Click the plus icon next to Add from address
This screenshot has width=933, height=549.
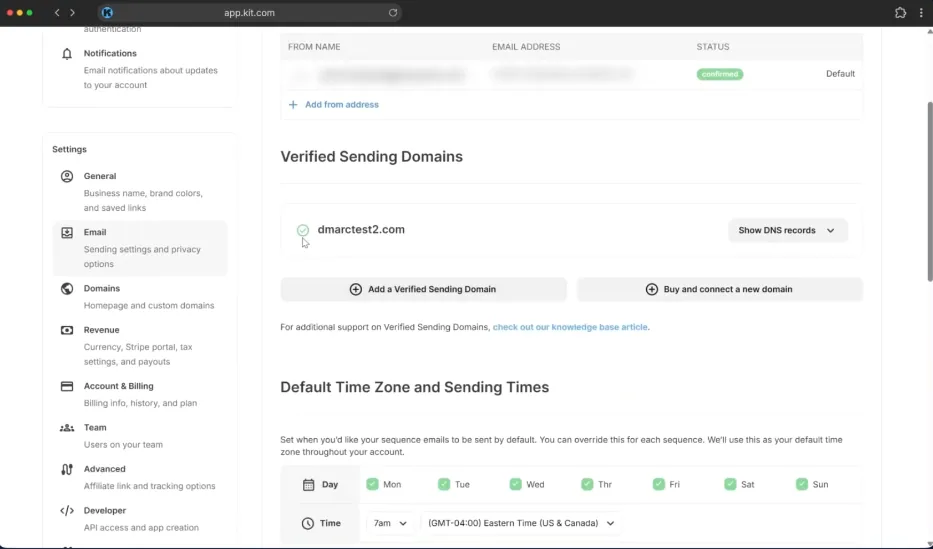[293, 105]
